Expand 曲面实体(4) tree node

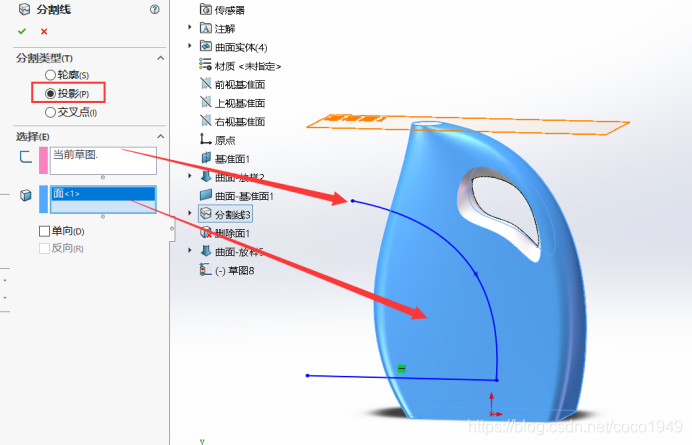pos(190,45)
